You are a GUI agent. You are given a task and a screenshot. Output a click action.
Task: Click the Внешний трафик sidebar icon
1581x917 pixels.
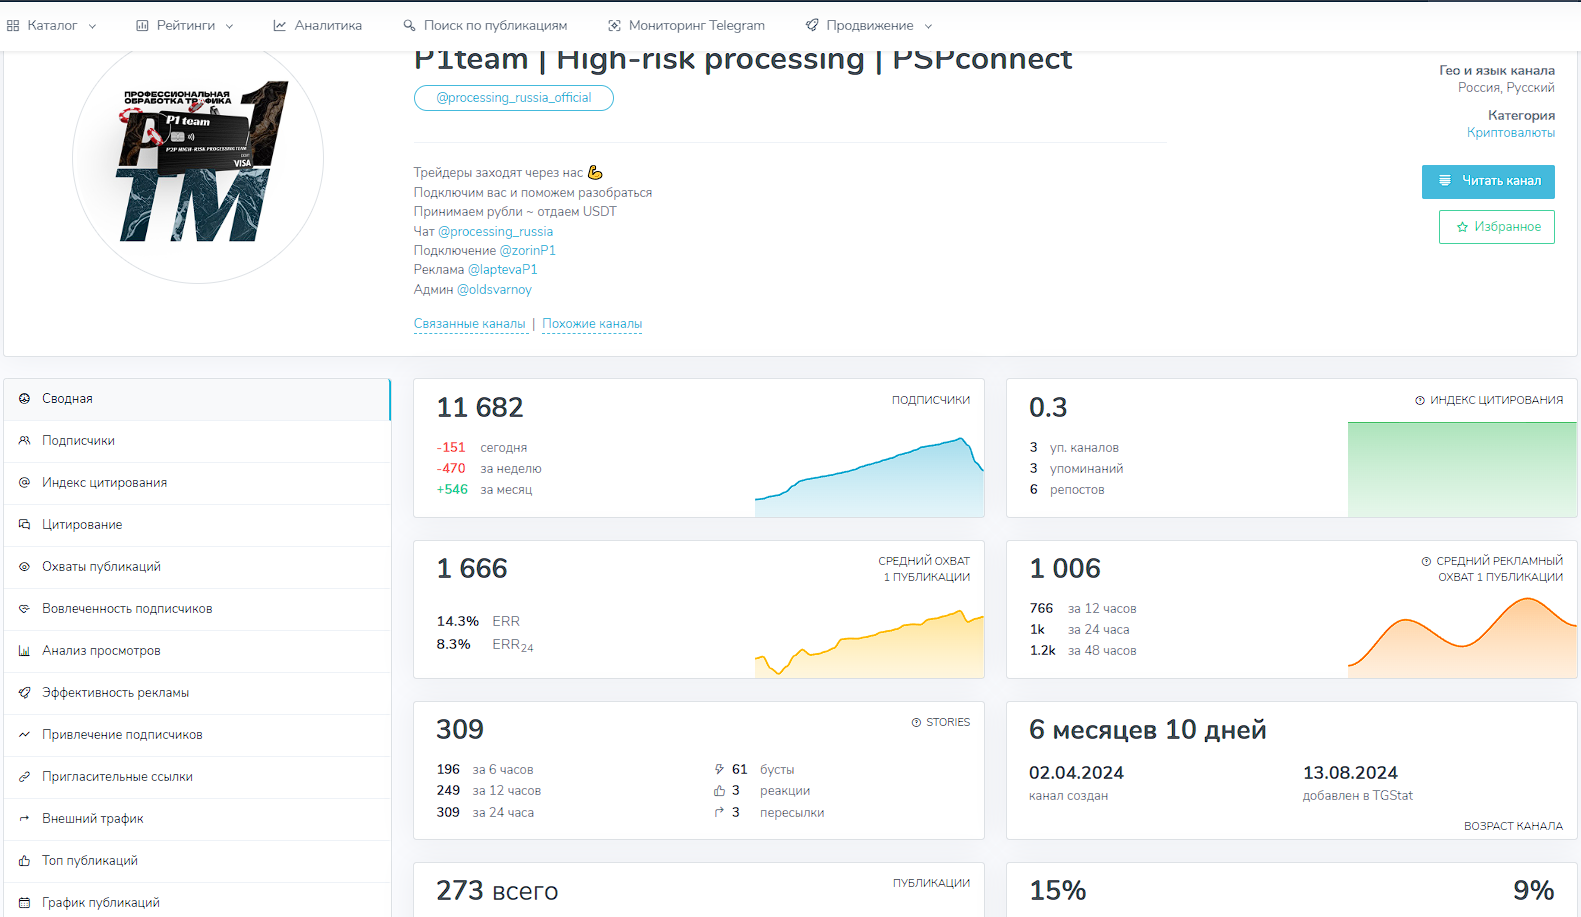click(x=24, y=818)
